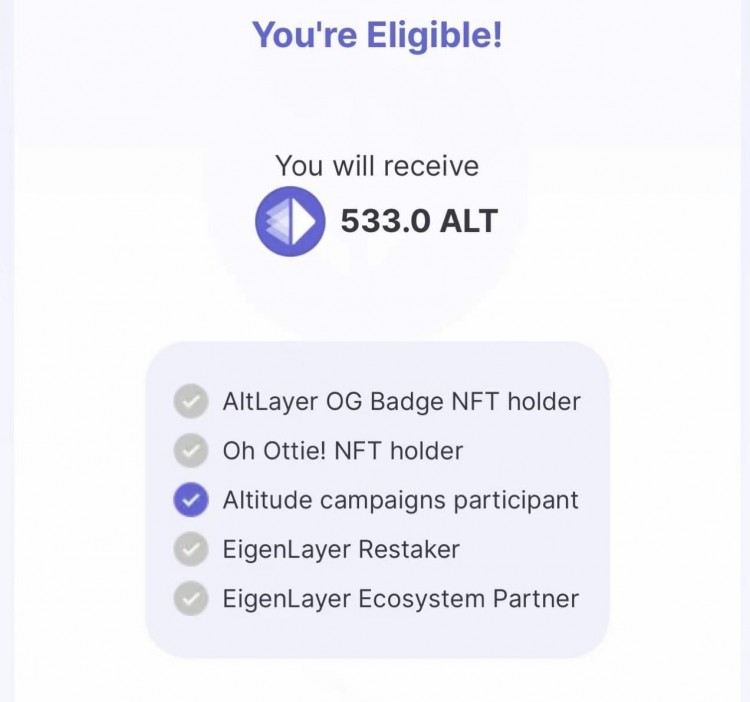Image resolution: width=750 pixels, height=702 pixels.
Task: Click the word Altitude in the checked criterion
Action: [x=265, y=500]
